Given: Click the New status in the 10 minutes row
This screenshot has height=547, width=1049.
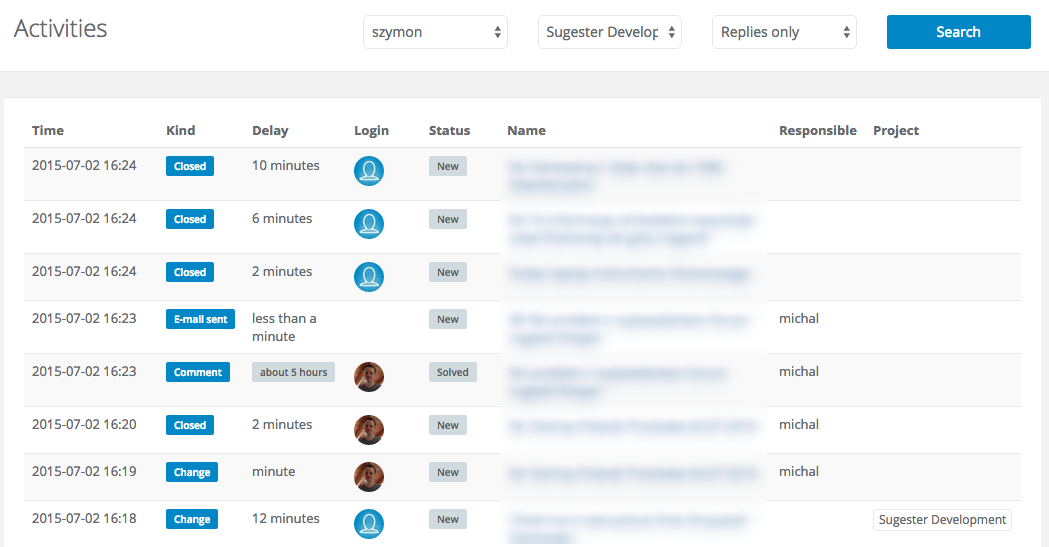Looking at the screenshot, I should (448, 167).
